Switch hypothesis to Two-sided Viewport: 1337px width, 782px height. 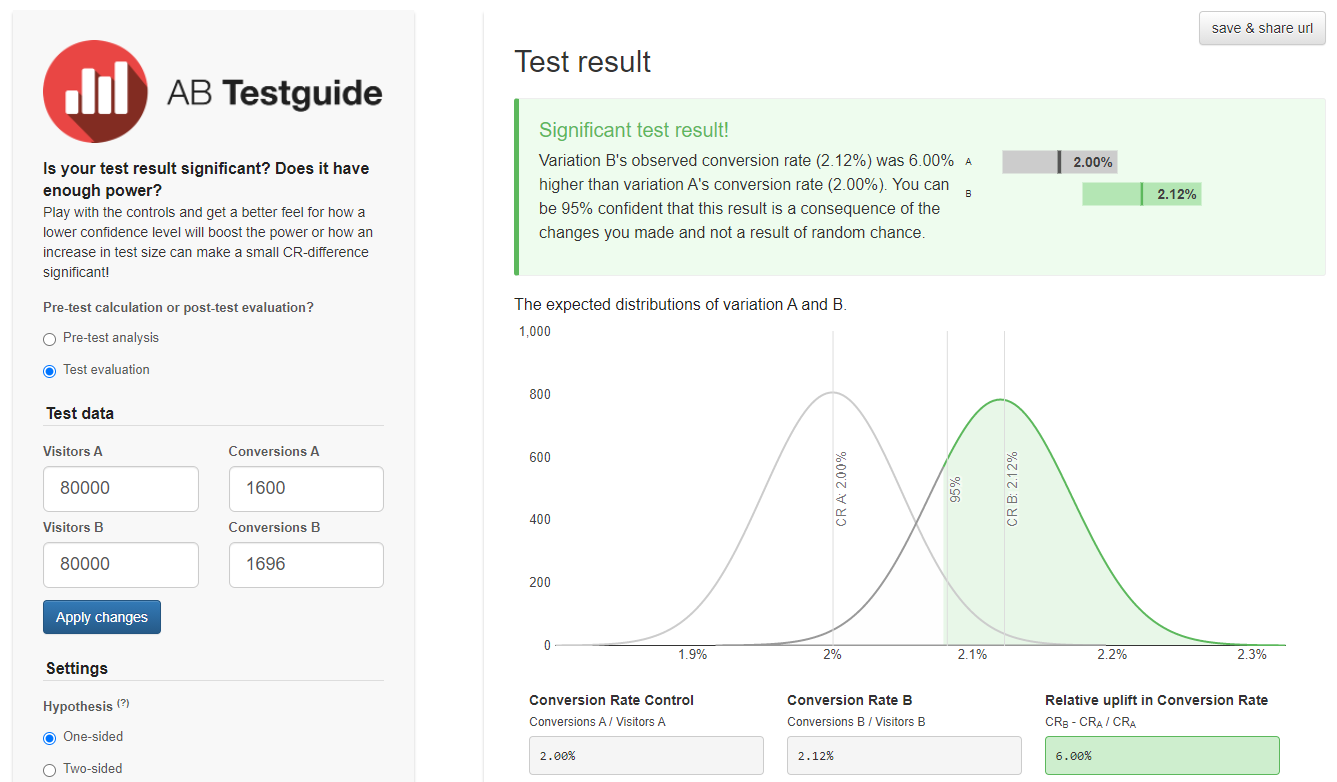pyautogui.click(x=50, y=770)
